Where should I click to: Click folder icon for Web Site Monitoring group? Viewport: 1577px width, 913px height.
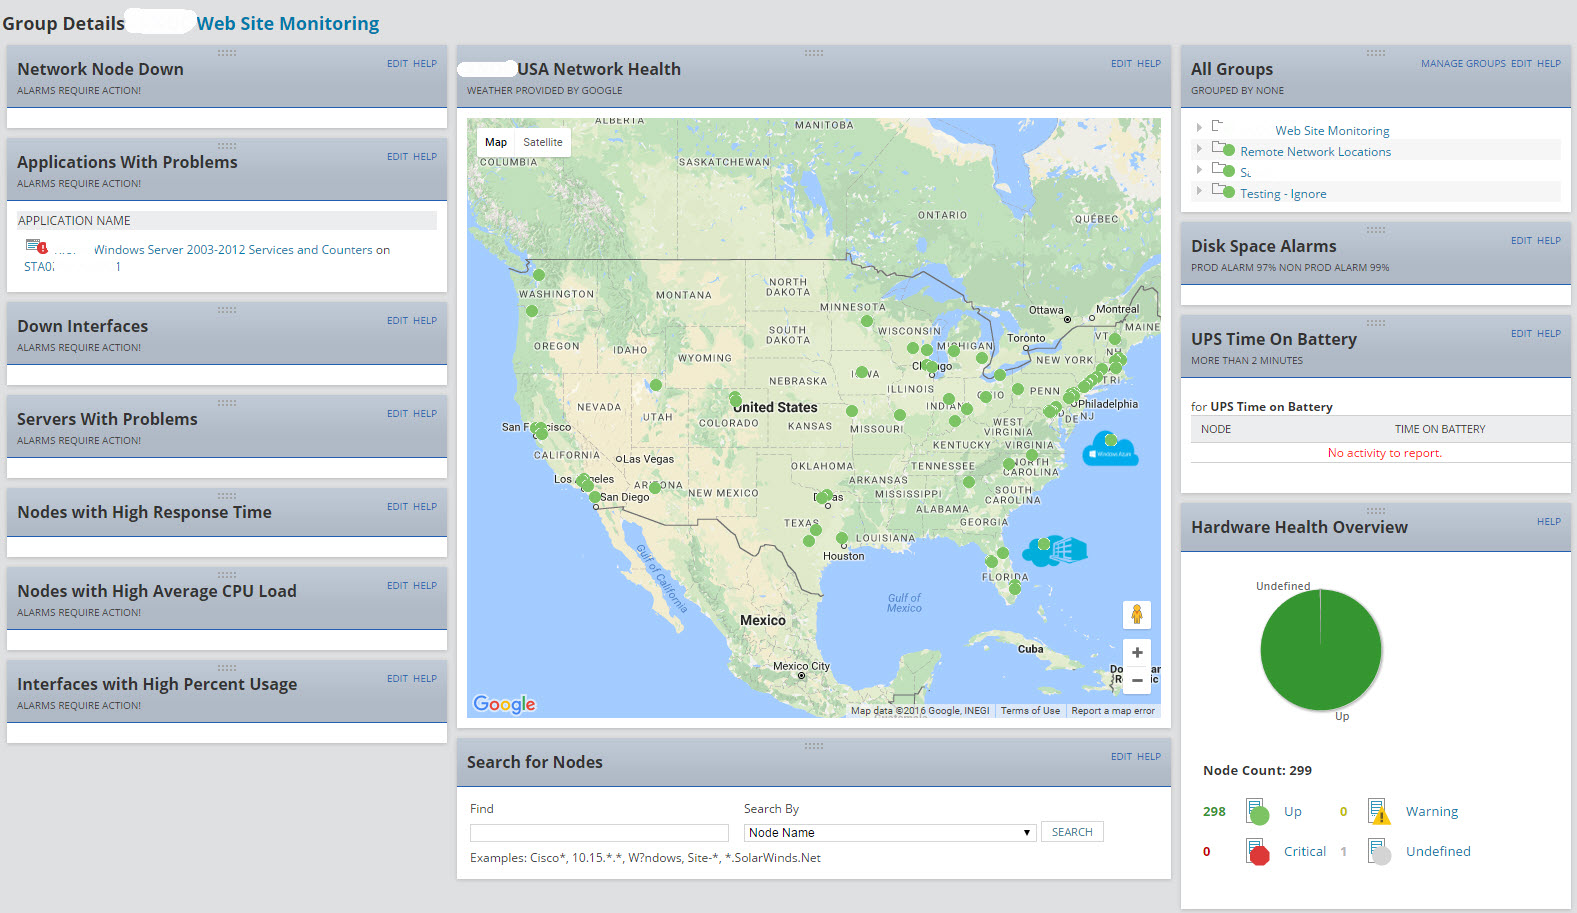1217,126
